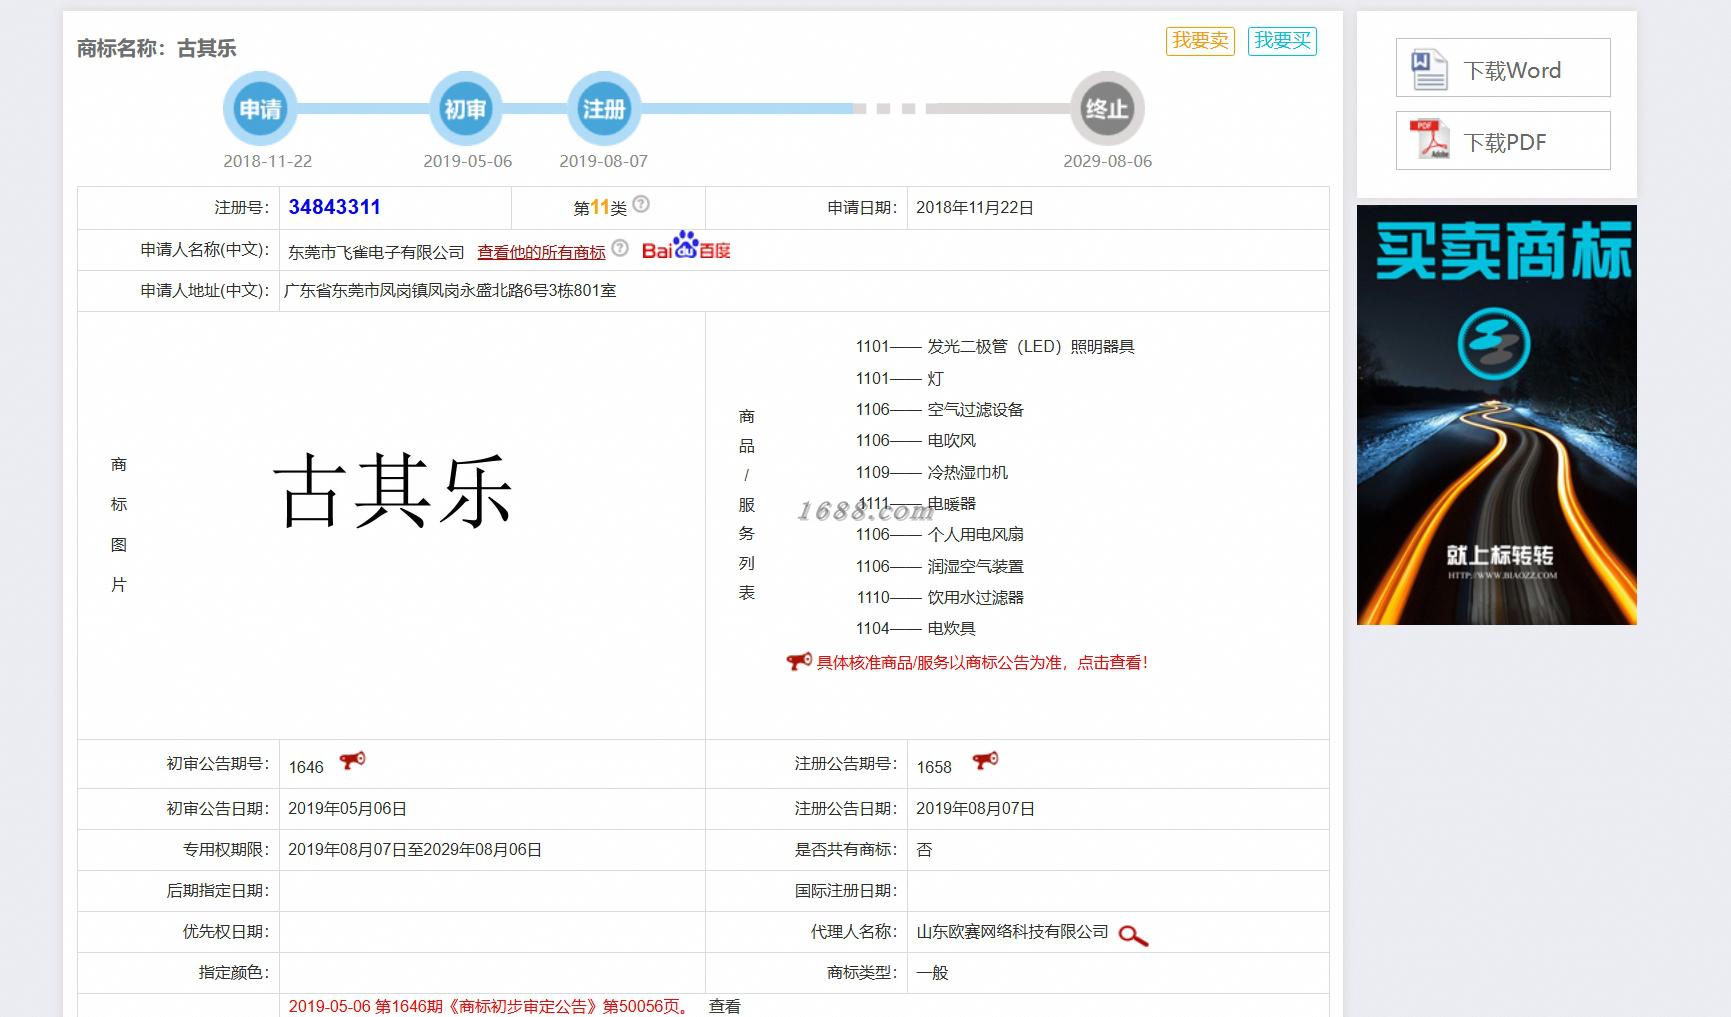The width and height of the screenshot is (1731, 1017).
Task: Click application date 2018年11月22日
Action: (975, 207)
